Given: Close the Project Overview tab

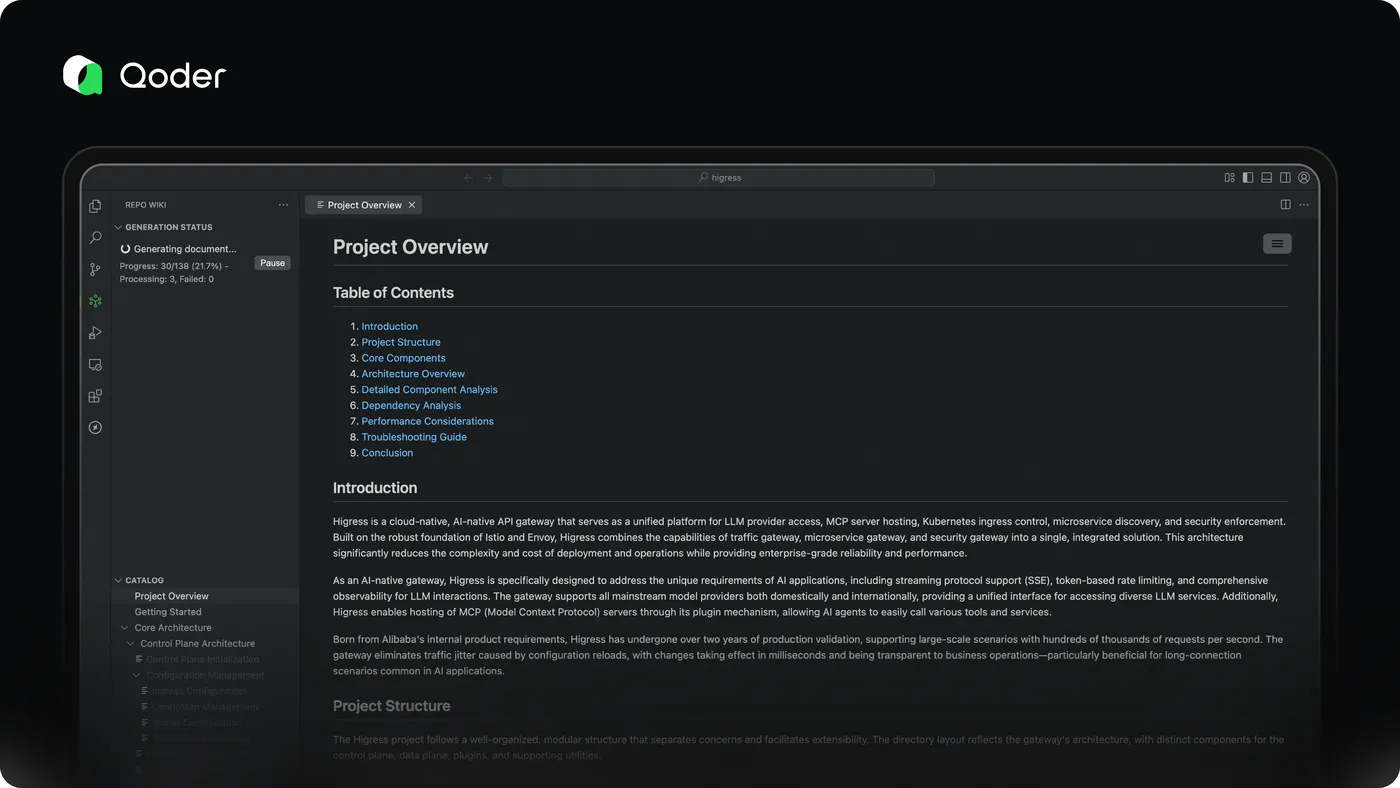Looking at the screenshot, I should 412,205.
